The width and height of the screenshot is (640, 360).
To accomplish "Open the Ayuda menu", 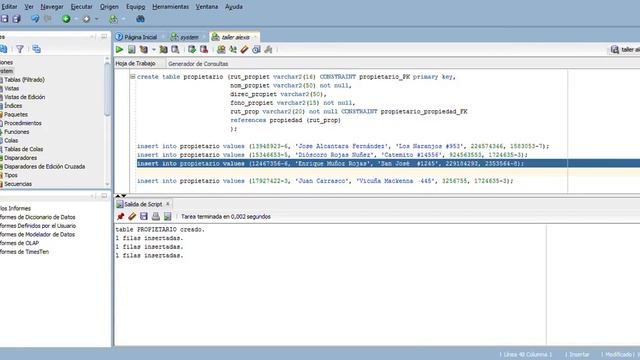I will pyautogui.click(x=234, y=7).
